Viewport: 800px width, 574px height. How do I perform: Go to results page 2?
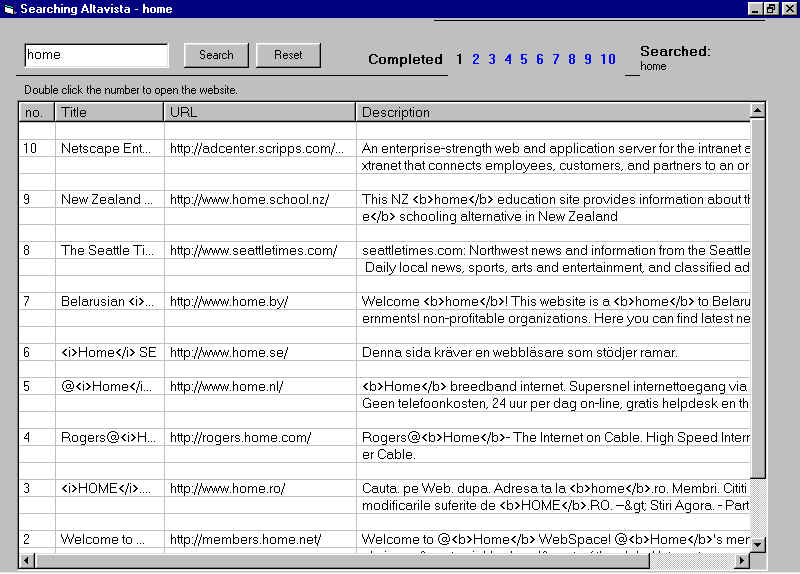click(x=476, y=59)
